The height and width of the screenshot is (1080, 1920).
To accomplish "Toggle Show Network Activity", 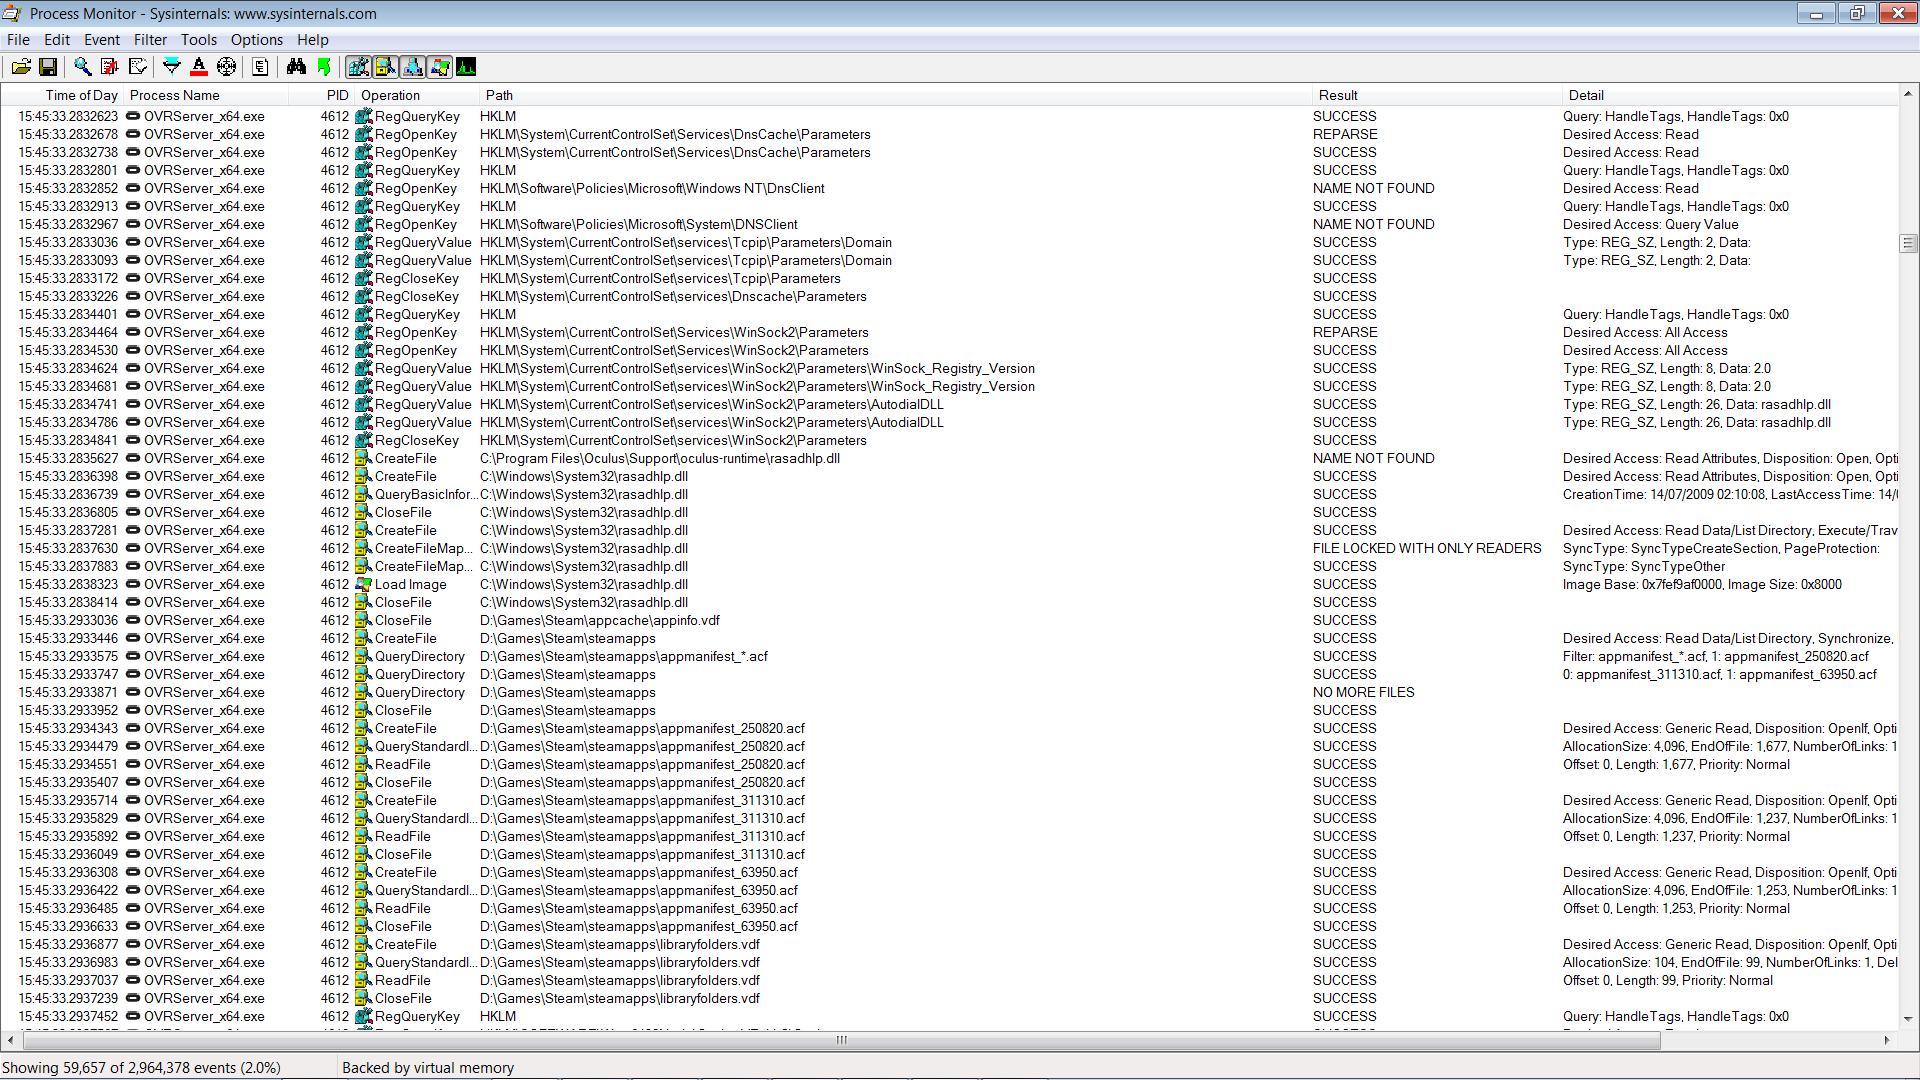I will pos(412,67).
